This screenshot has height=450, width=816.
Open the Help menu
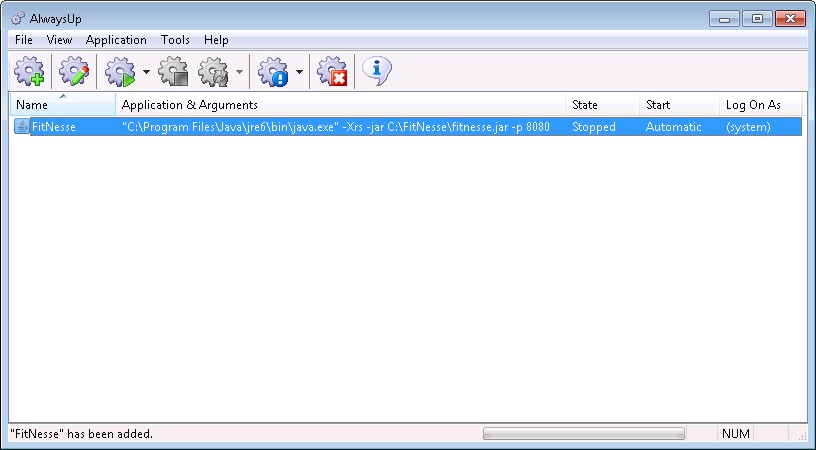[216, 40]
